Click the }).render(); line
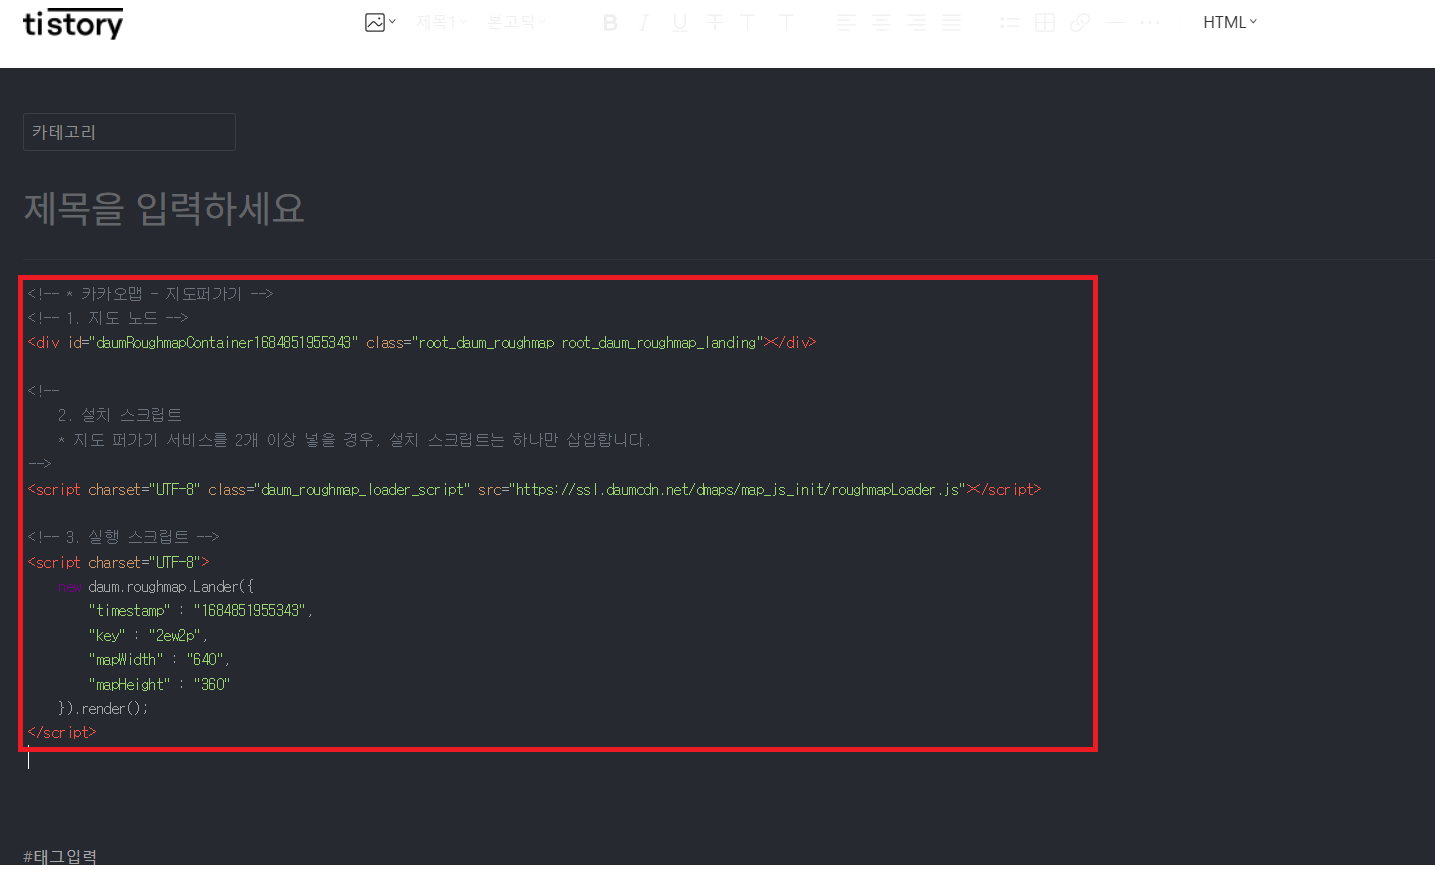The width and height of the screenshot is (1435, 879). point(103,709)
